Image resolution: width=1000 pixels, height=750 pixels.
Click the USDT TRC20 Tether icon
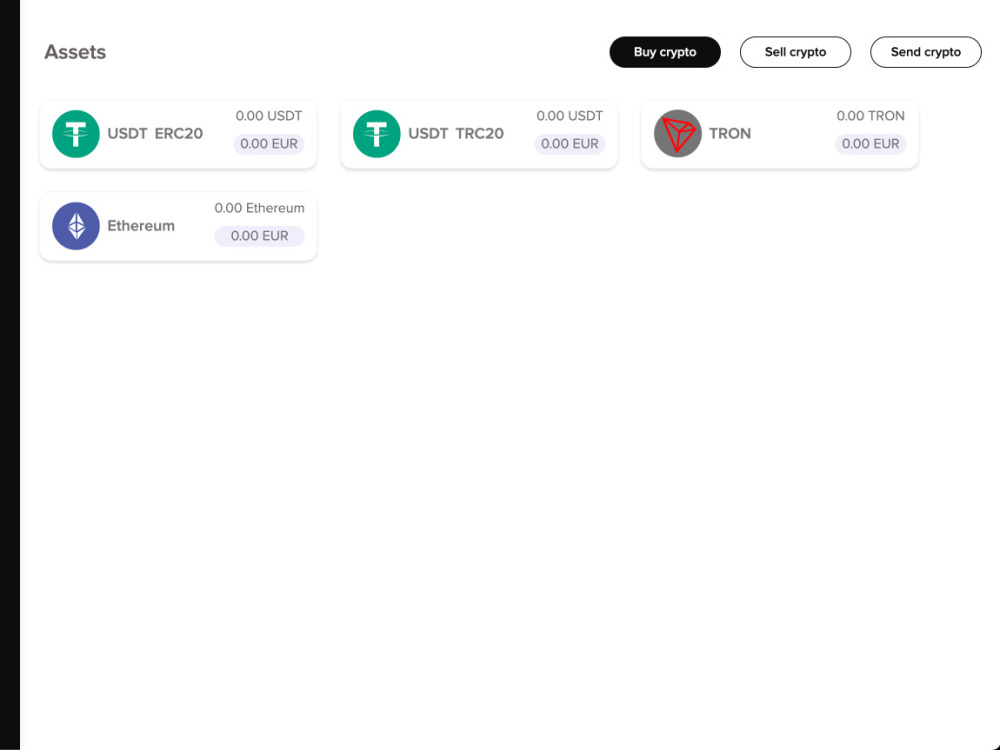point(376,134)
